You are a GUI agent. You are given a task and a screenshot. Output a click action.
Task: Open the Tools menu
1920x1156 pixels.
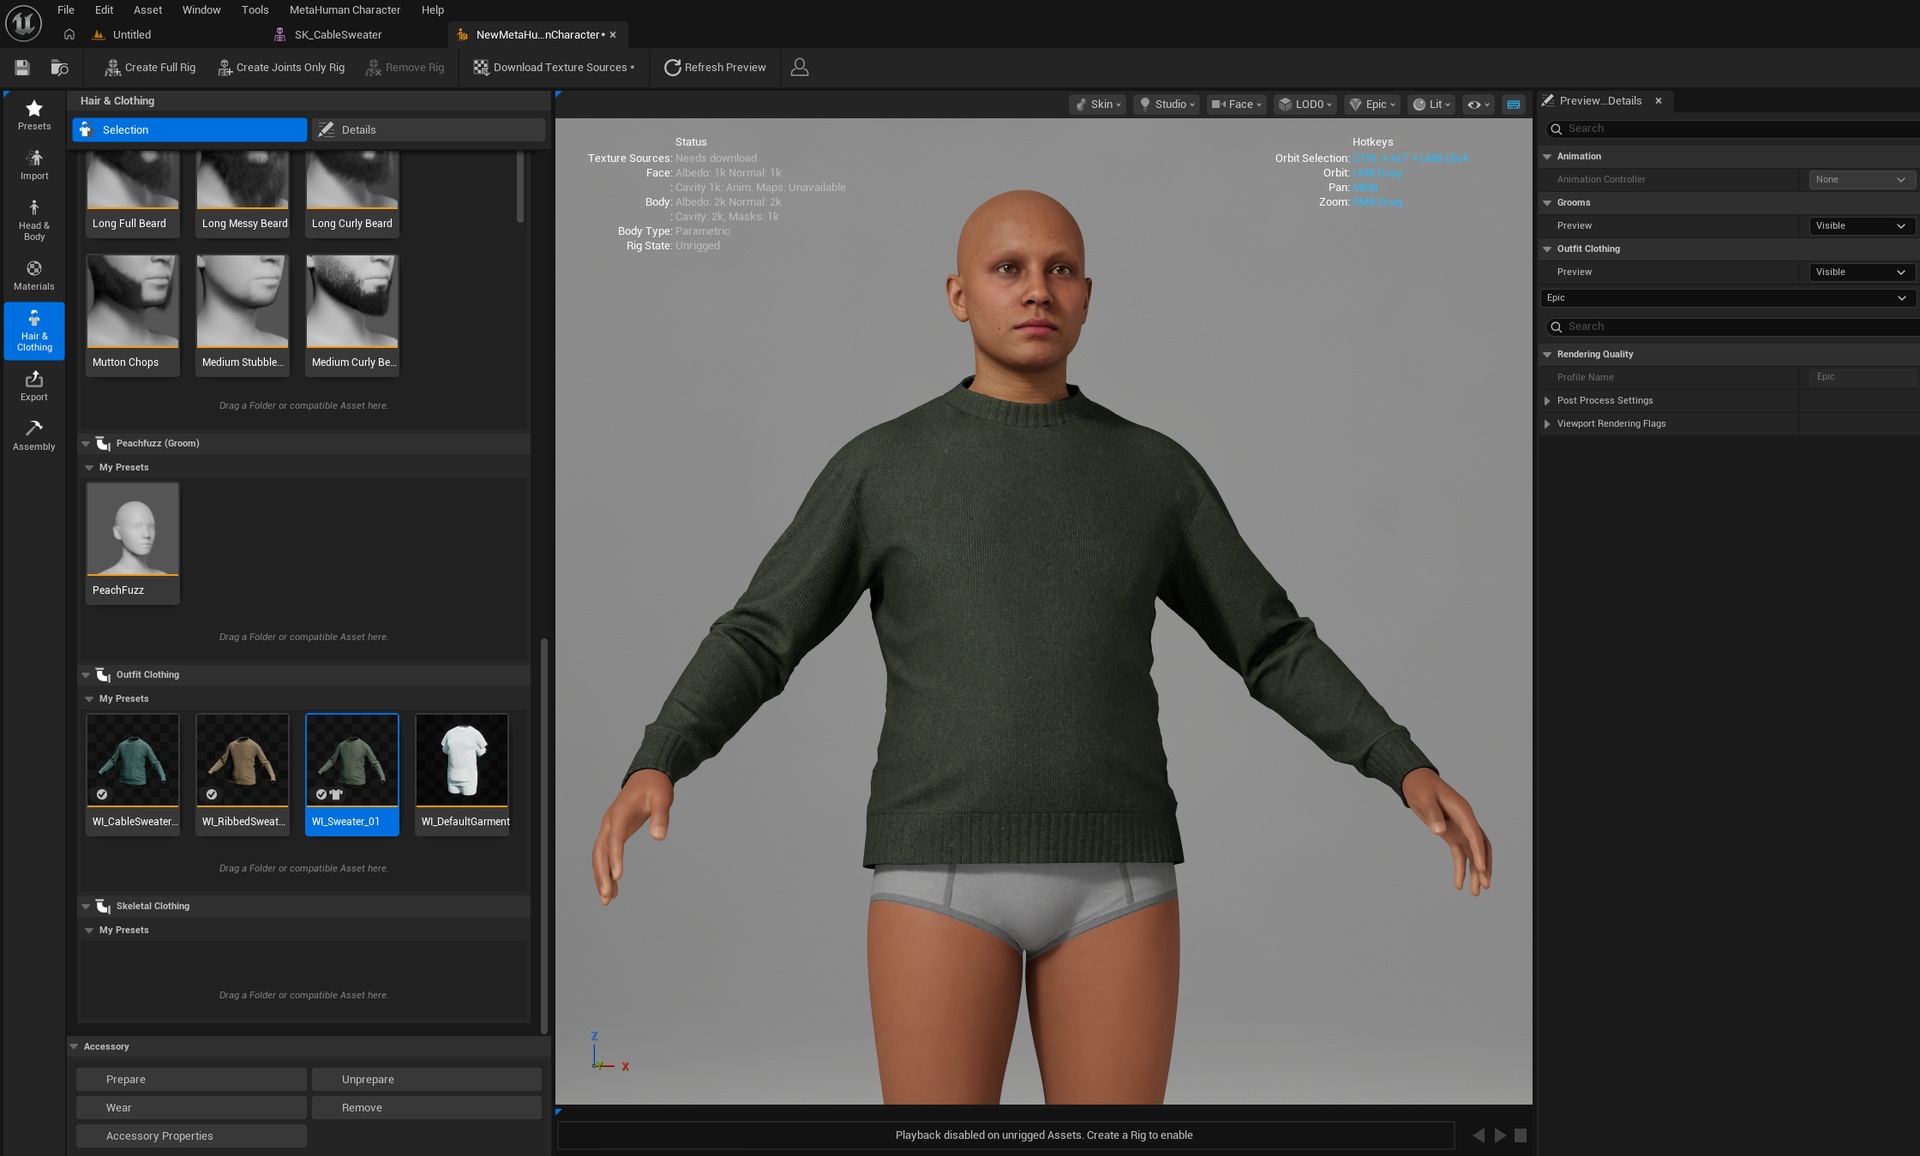[255, 9]
